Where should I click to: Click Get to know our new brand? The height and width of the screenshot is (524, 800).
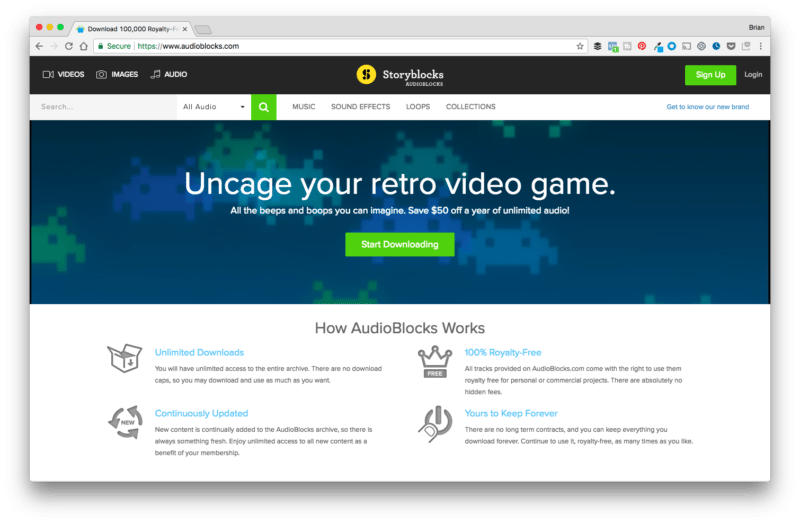[x=708, y=107]
